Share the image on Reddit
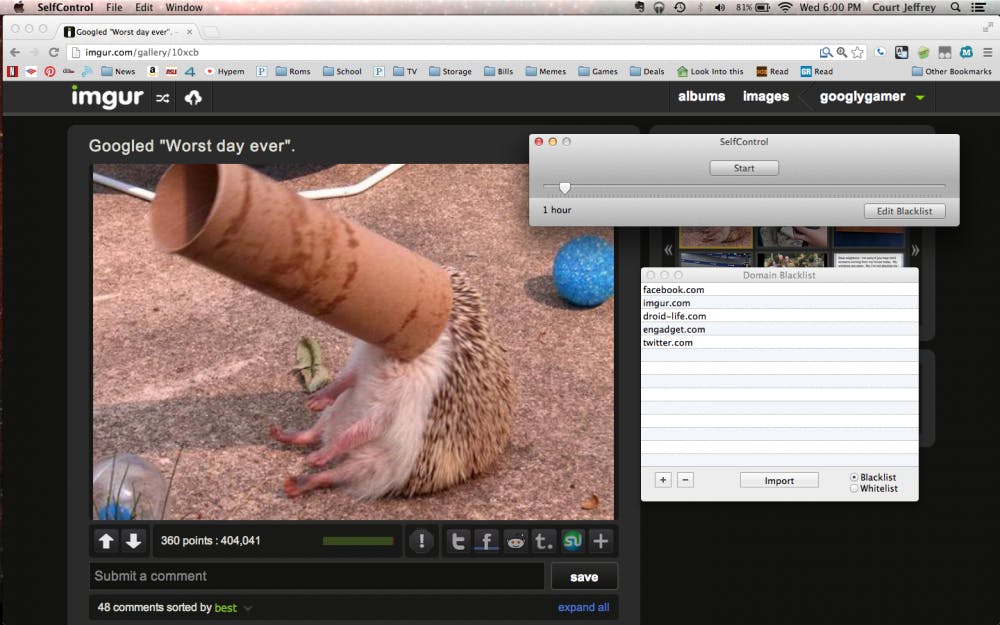 pos(516,541)
